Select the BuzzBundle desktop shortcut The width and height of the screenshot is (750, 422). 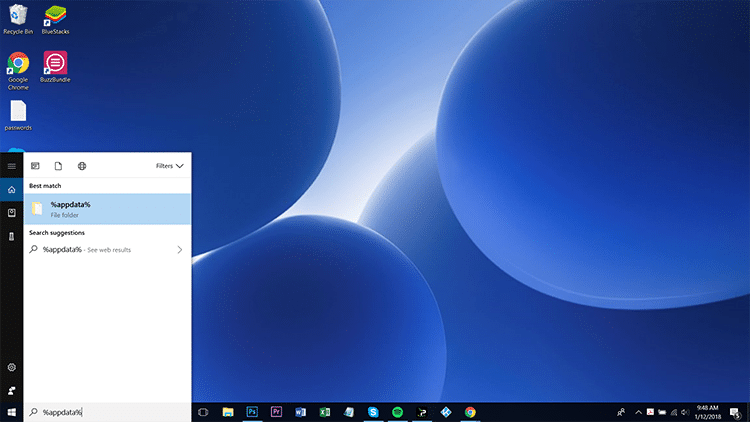(x=55, y=67)
